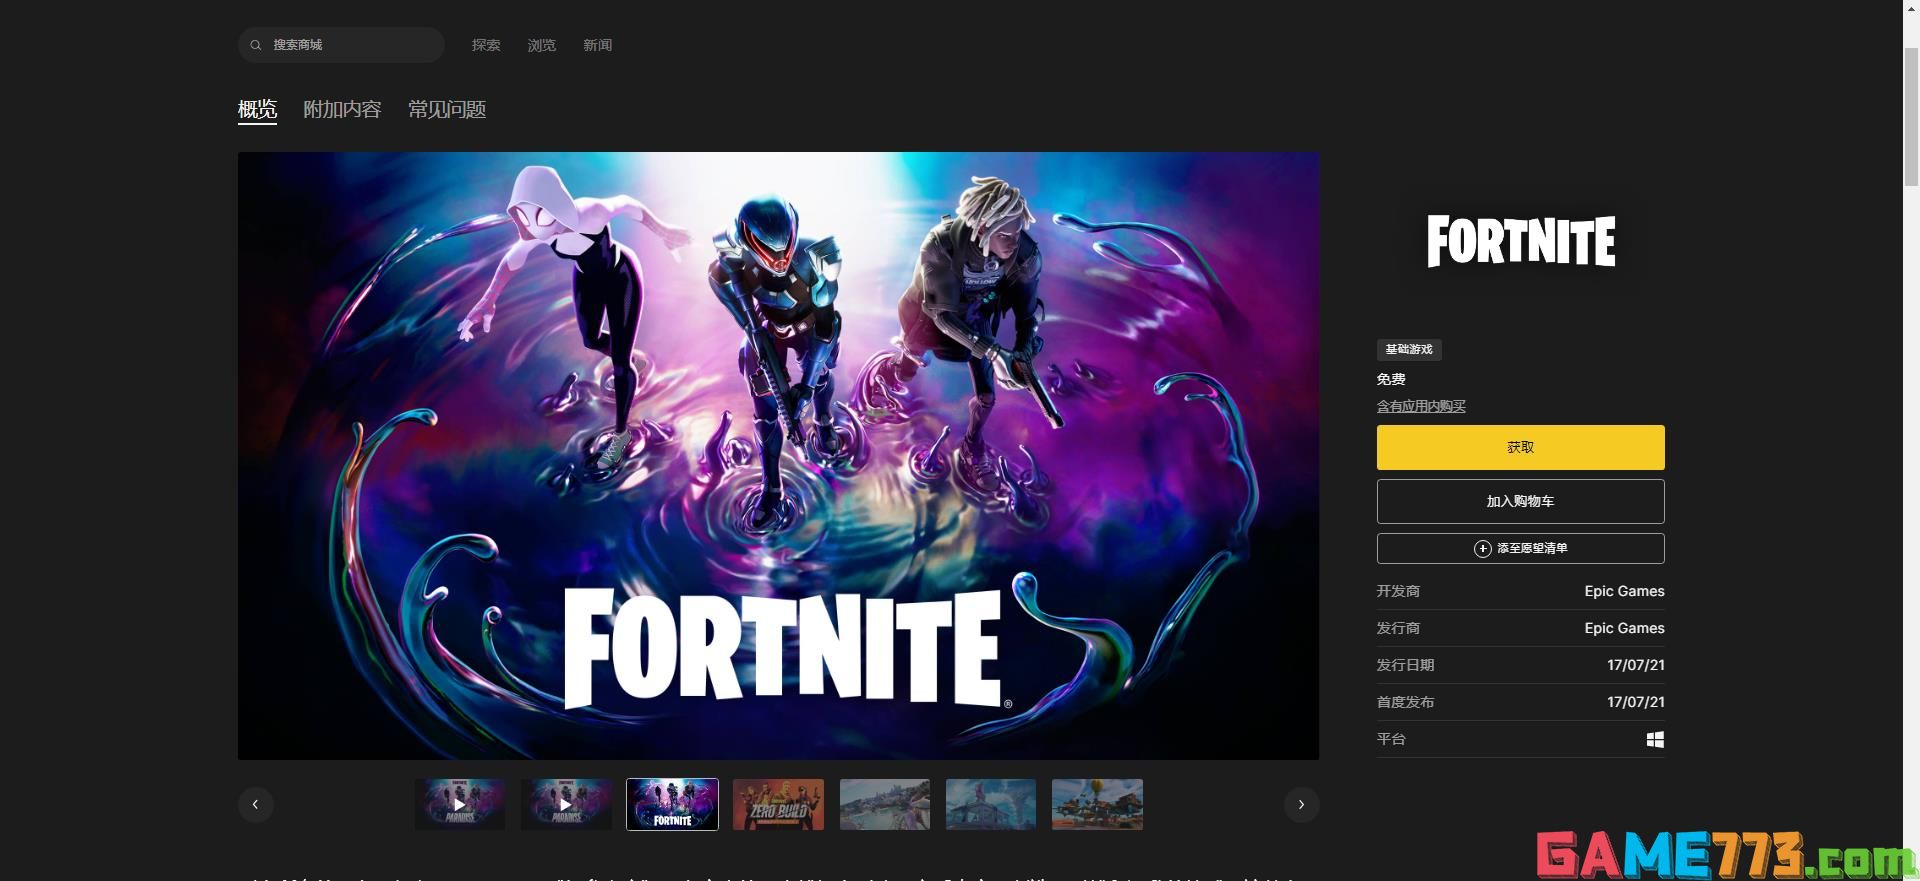Click the 首度发布 17/07/21 value

pos(1636,702)
